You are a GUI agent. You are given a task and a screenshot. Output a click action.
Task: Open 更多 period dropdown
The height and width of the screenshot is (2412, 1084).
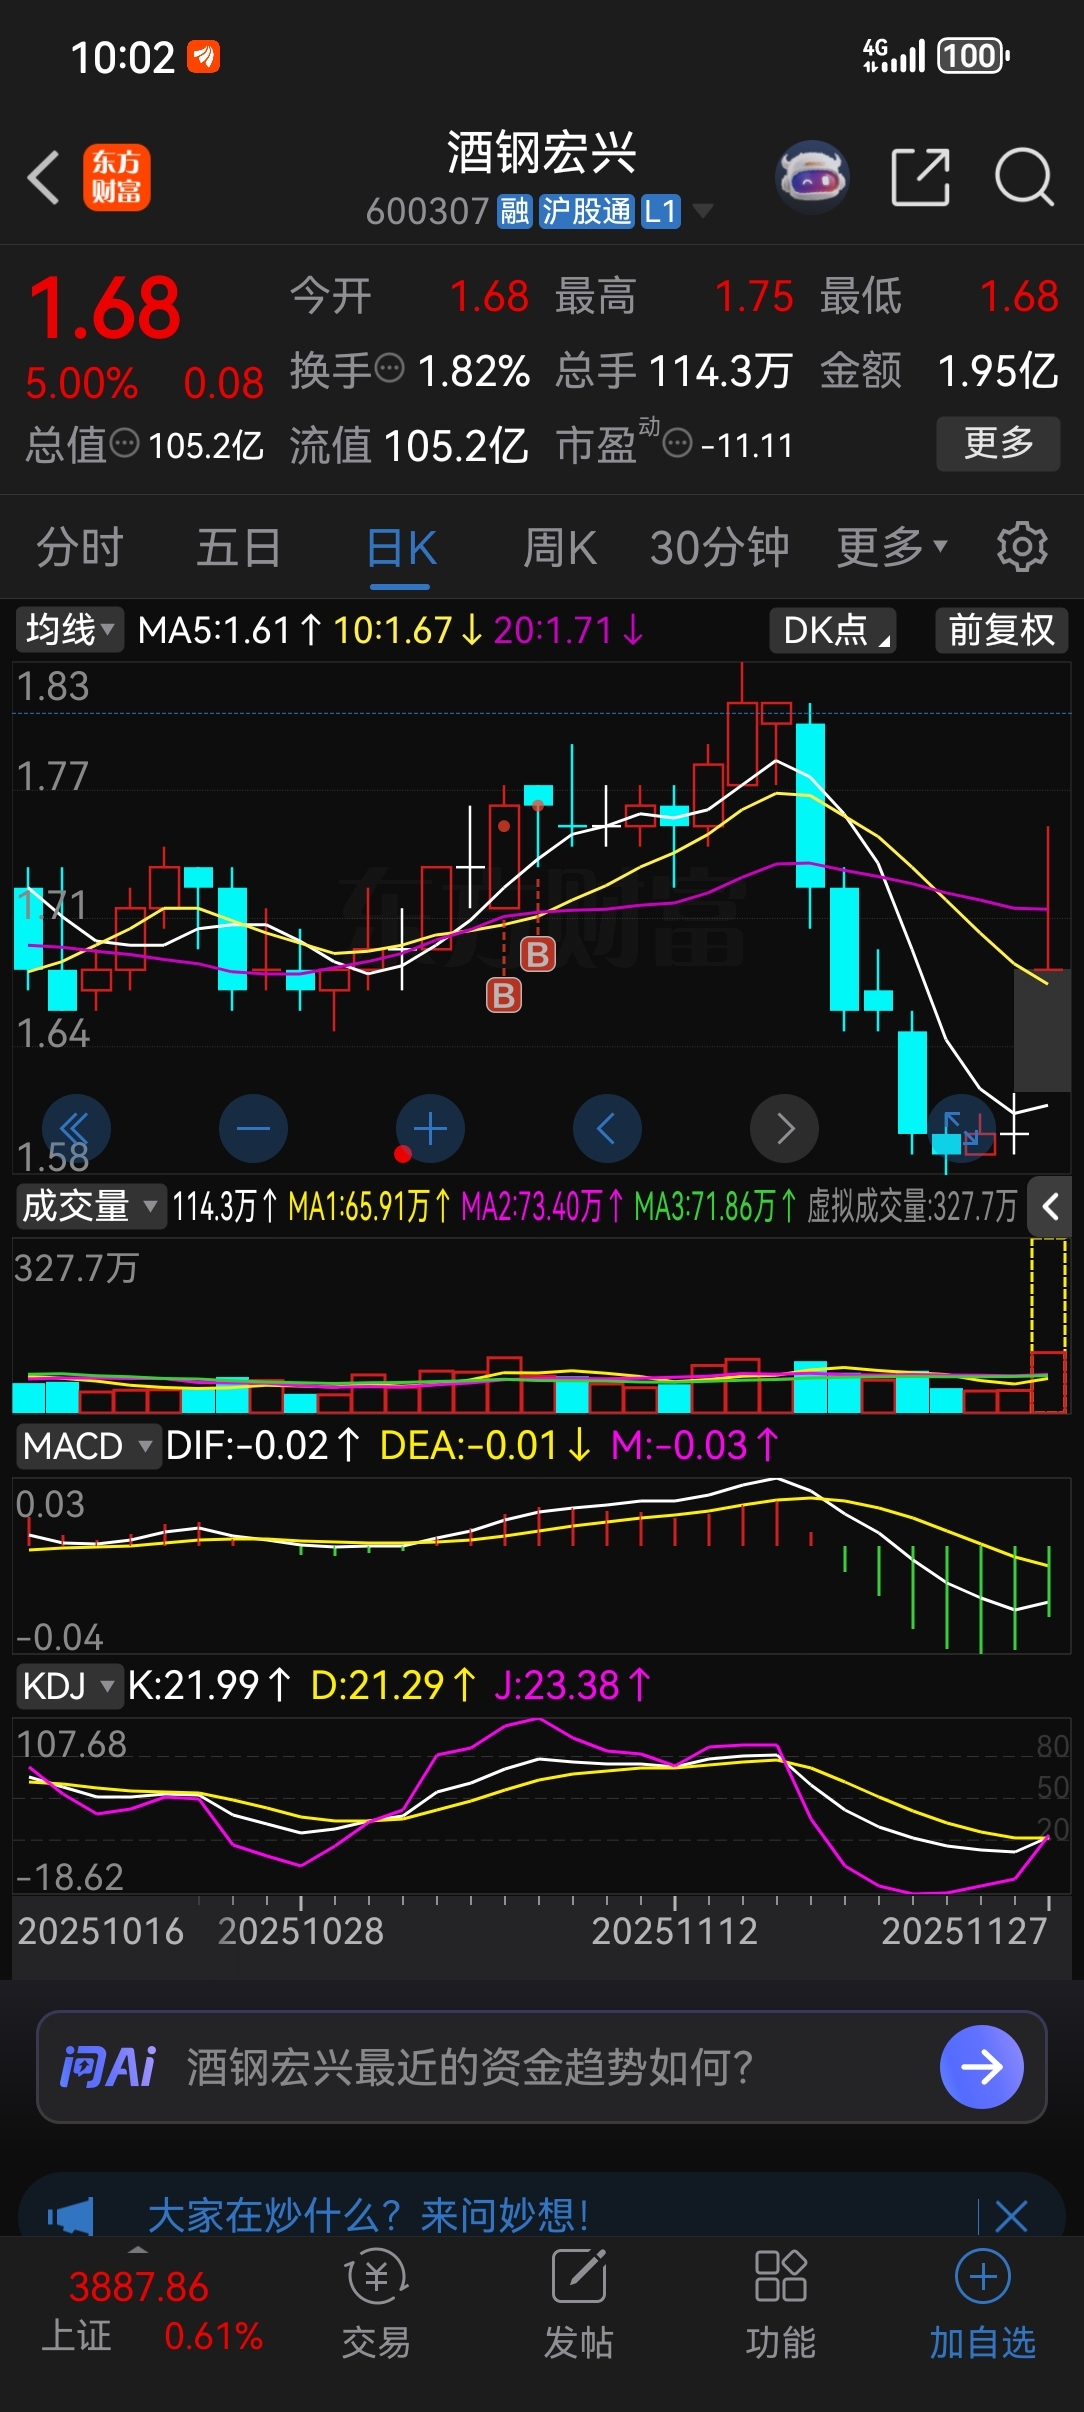891,546
